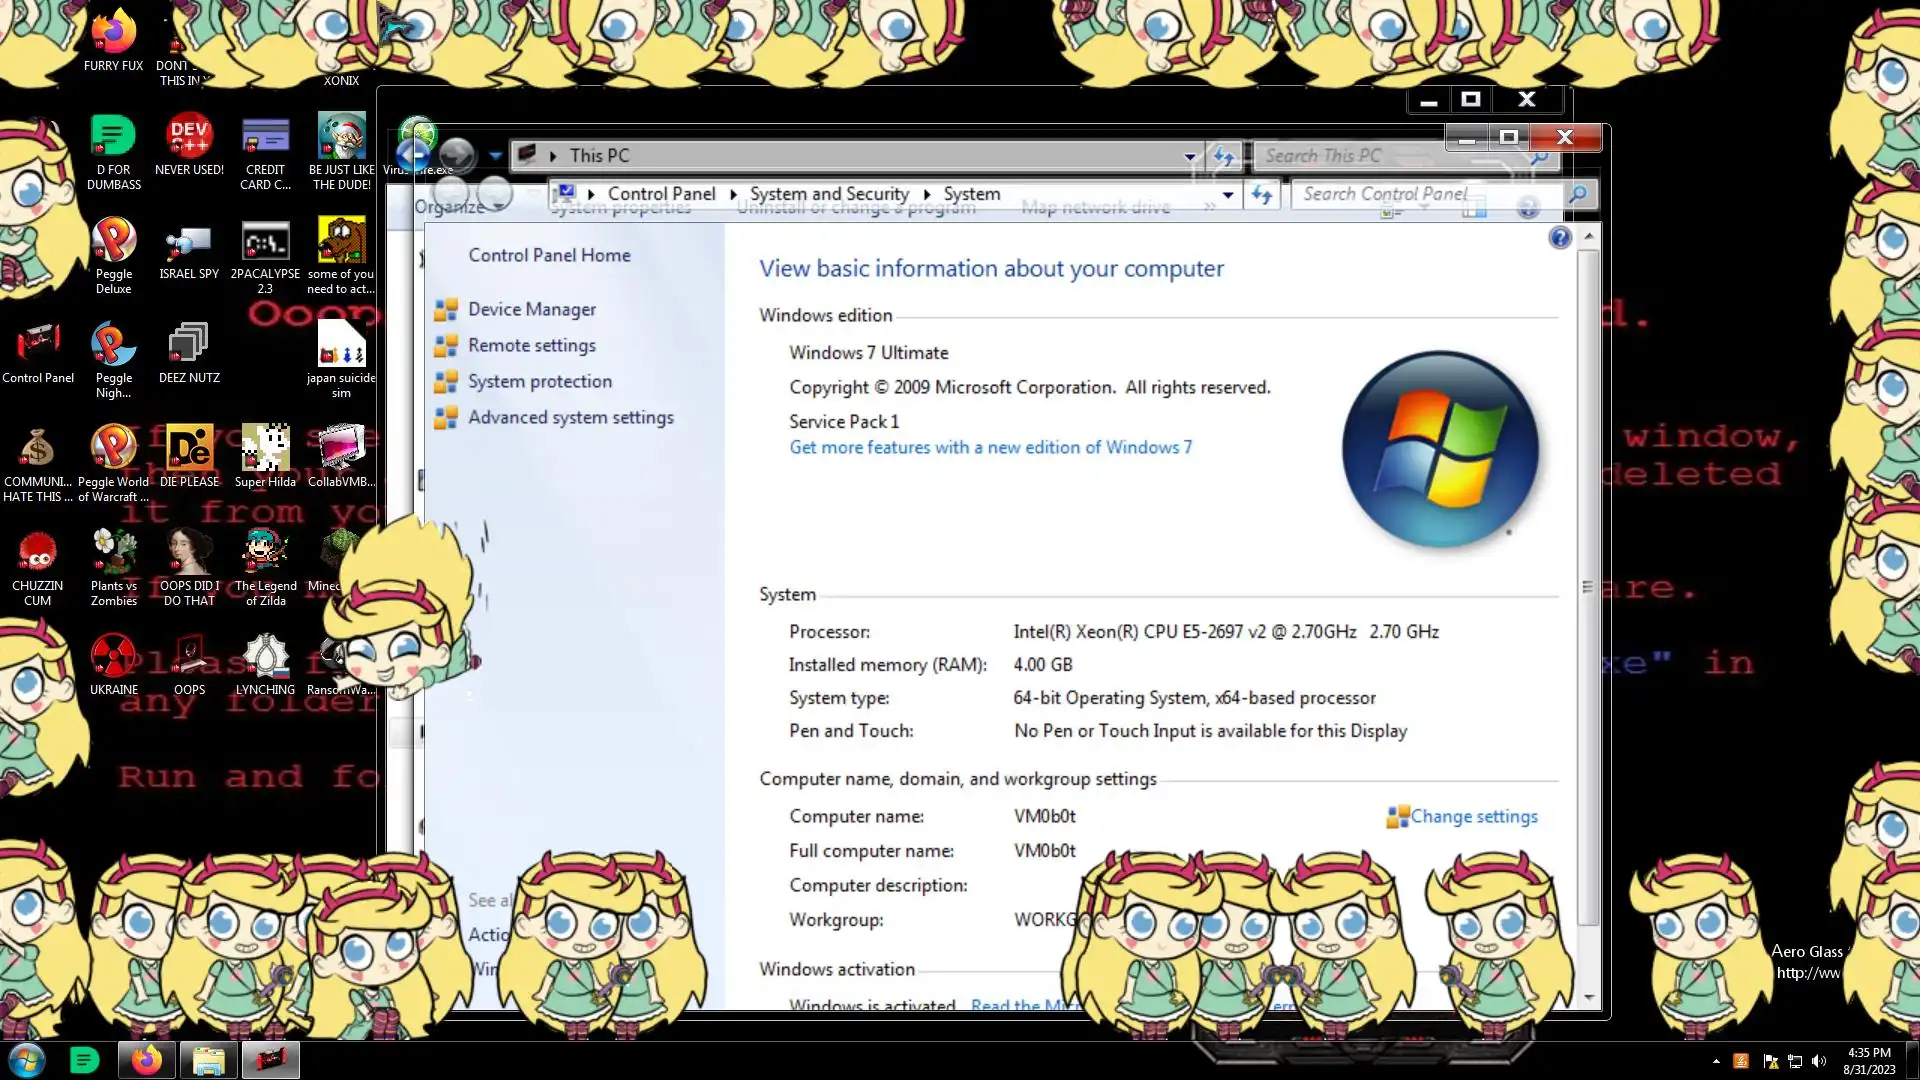Click System and Security breadcrumb
The image size is (1920, 1080).
[x=828, y=194]
